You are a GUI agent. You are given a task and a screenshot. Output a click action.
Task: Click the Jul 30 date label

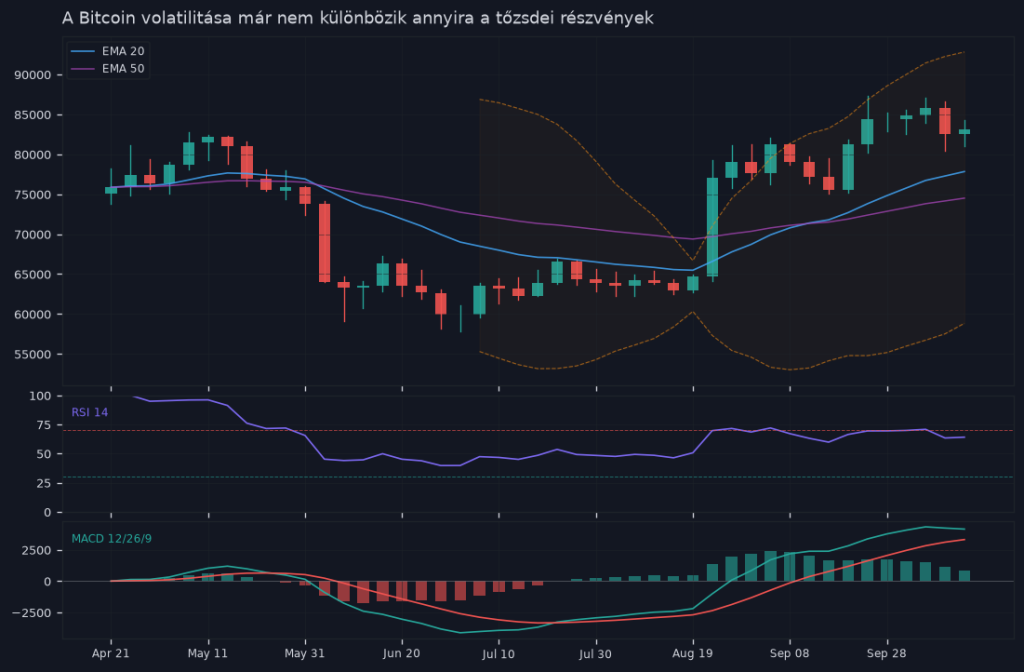[596, 653]
